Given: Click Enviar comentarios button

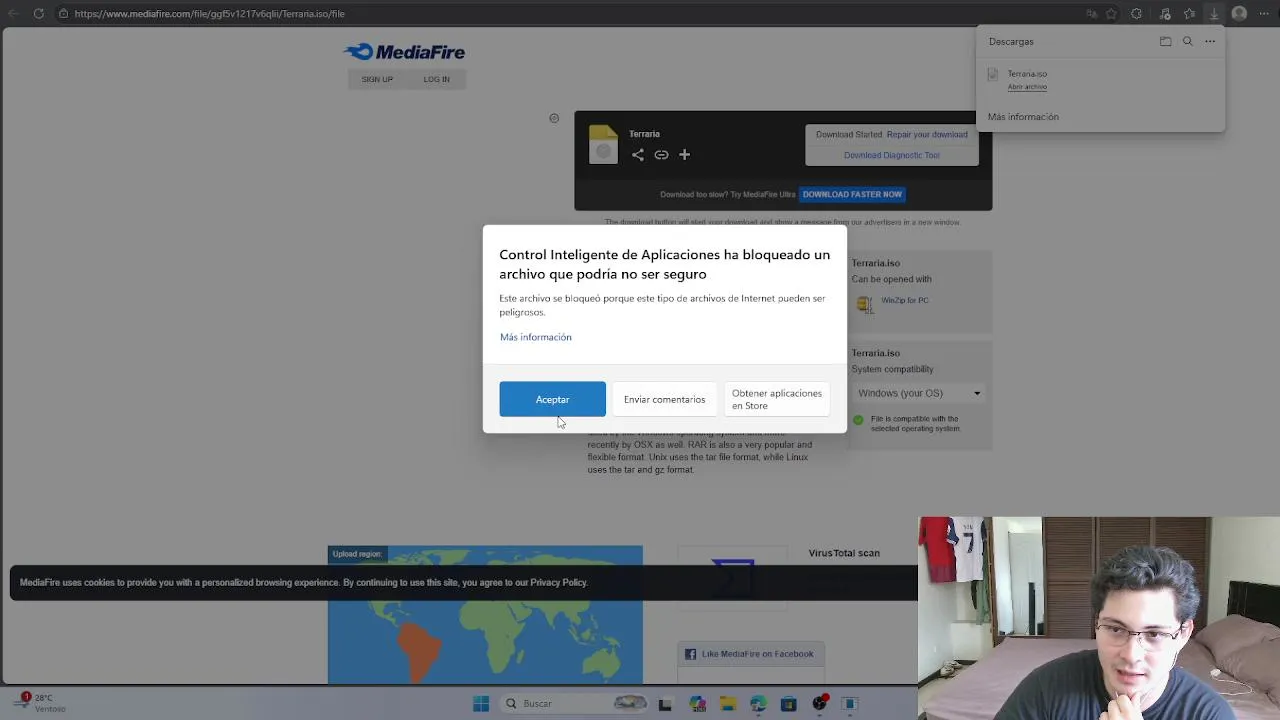Looking at the screenshot, I should [664, 399].
